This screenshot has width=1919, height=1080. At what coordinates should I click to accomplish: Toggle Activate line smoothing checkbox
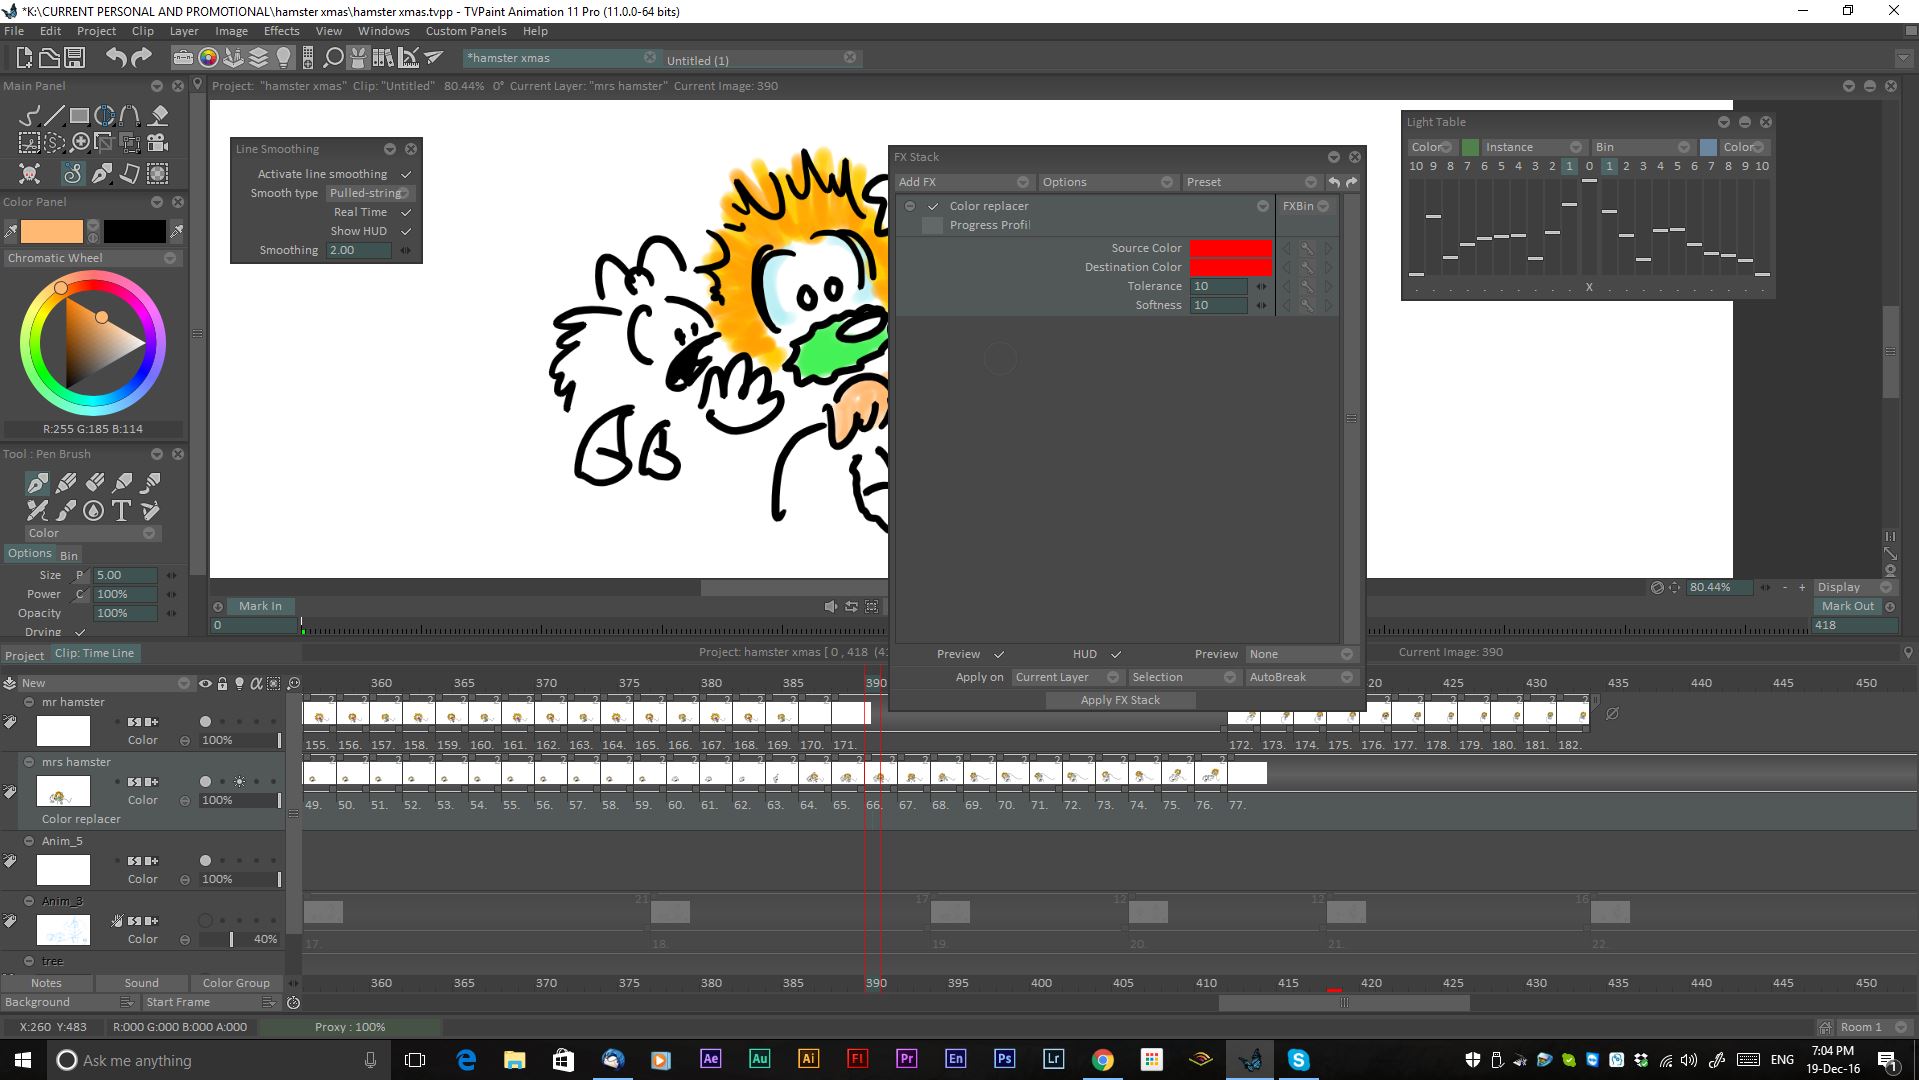[406, 174]
